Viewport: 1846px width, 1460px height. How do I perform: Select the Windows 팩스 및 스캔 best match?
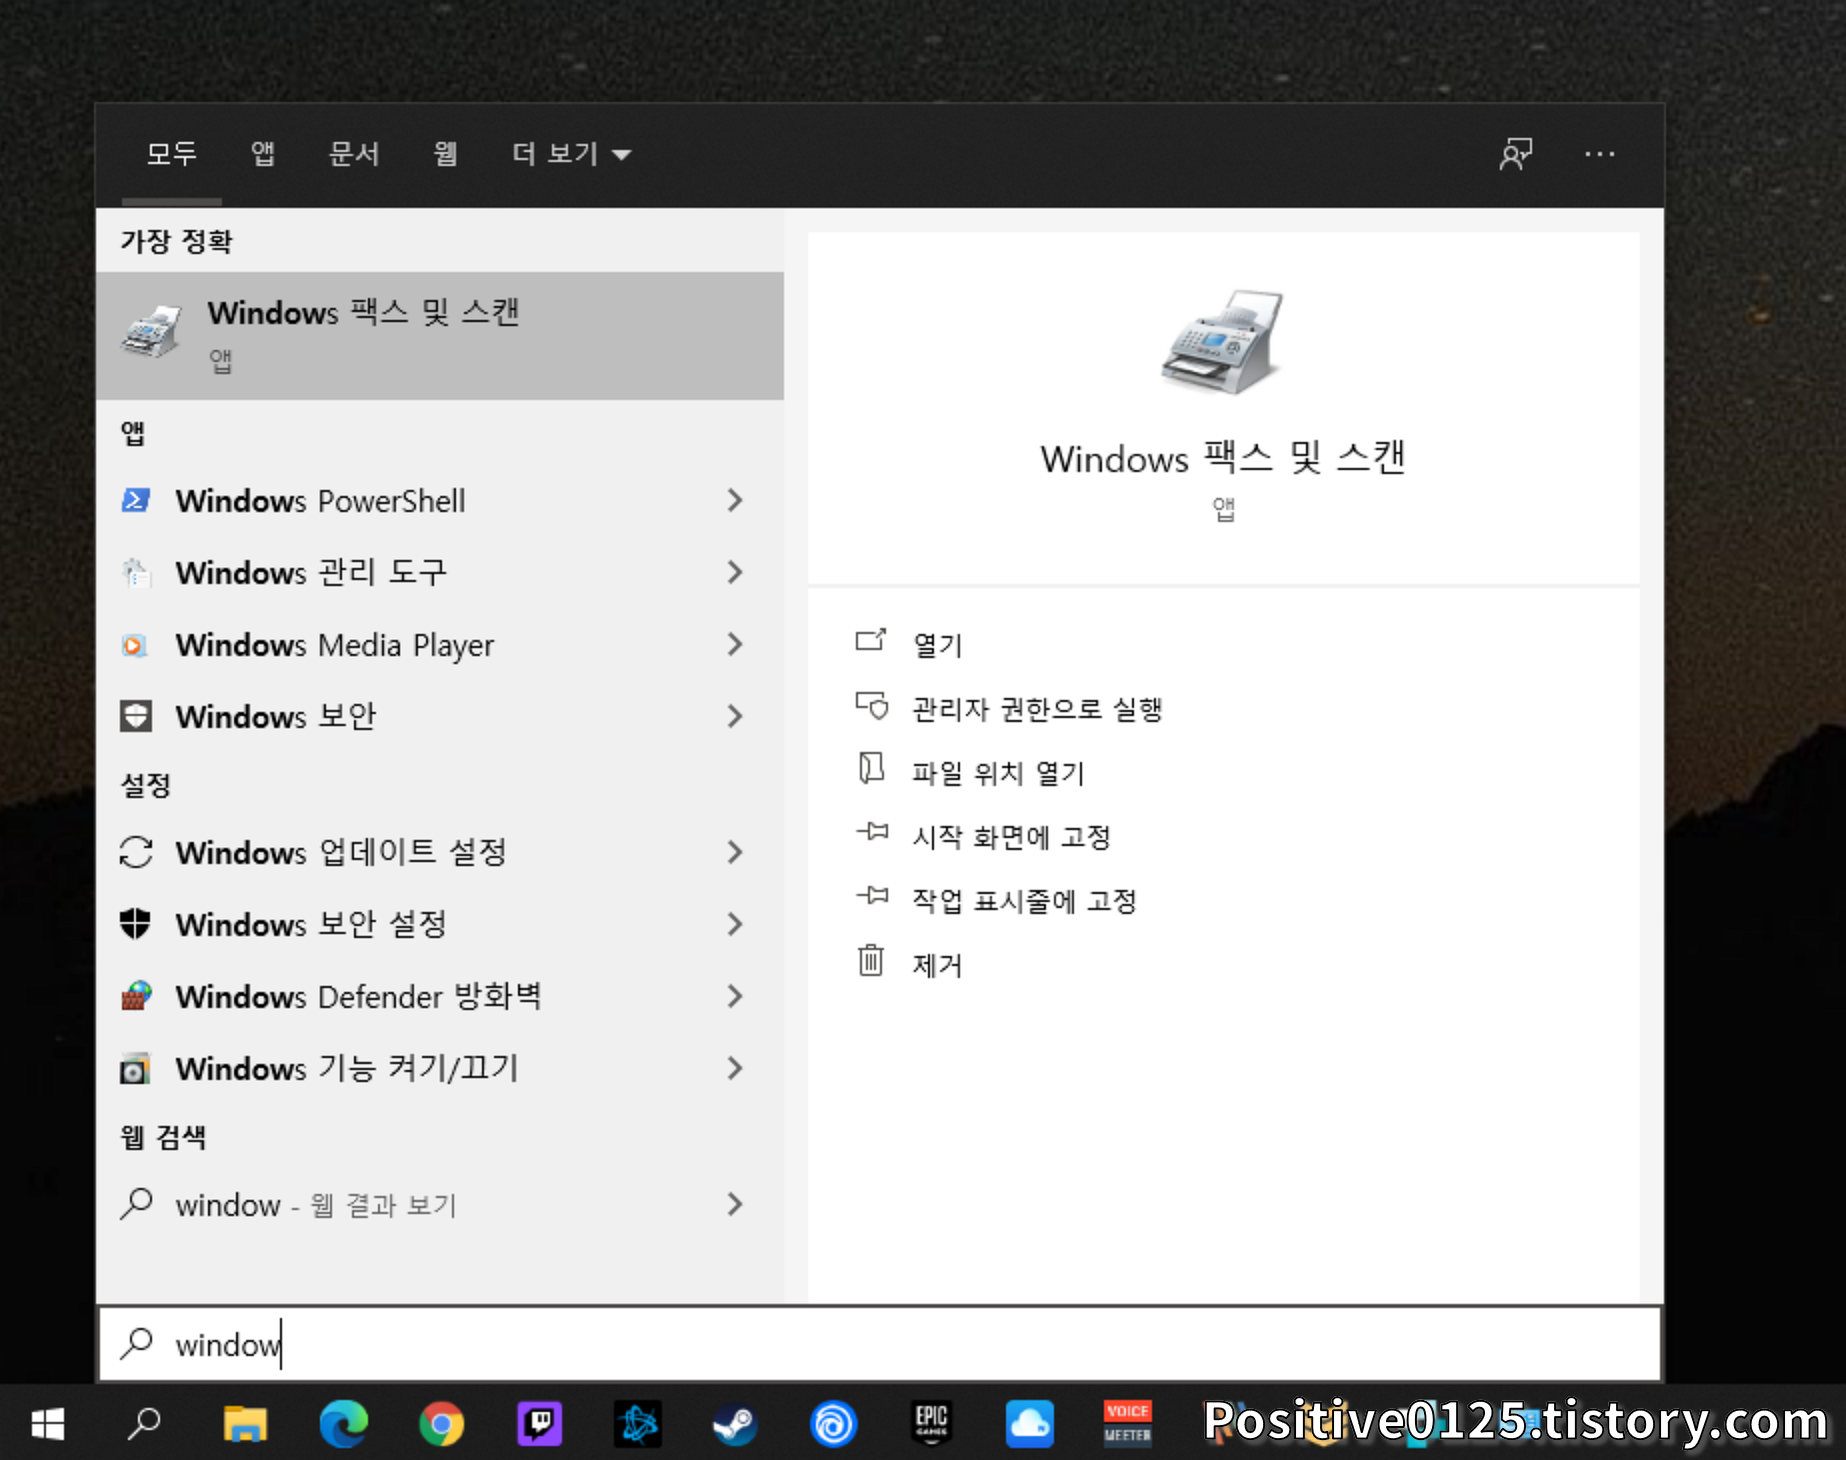coord(440,336)
